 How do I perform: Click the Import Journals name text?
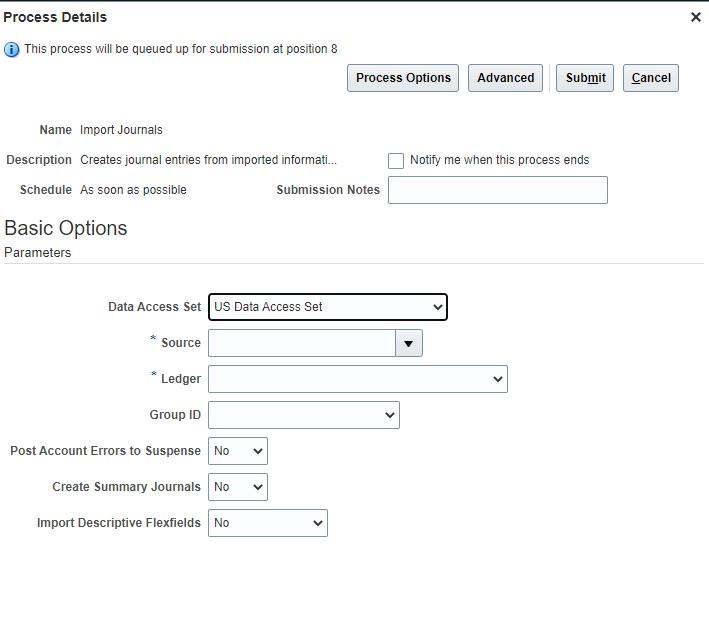[121, 130]
